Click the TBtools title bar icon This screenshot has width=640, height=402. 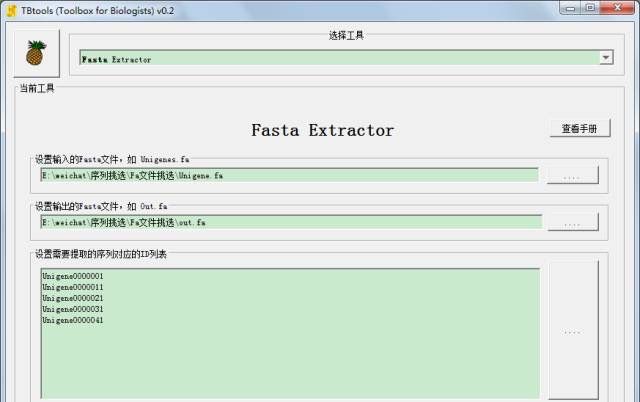(11, 11)
